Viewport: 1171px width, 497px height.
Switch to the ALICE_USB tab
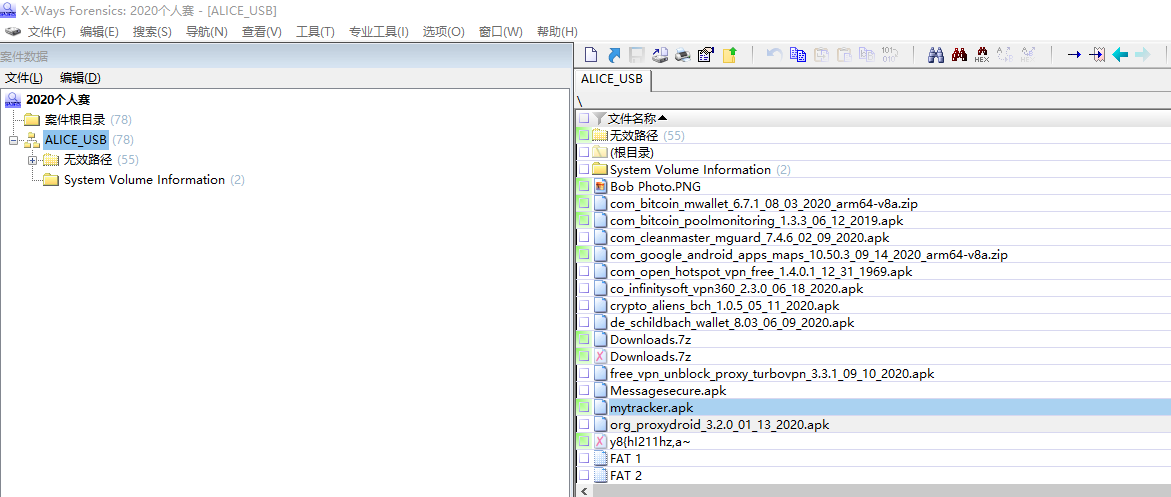click(x=613, y=80)
